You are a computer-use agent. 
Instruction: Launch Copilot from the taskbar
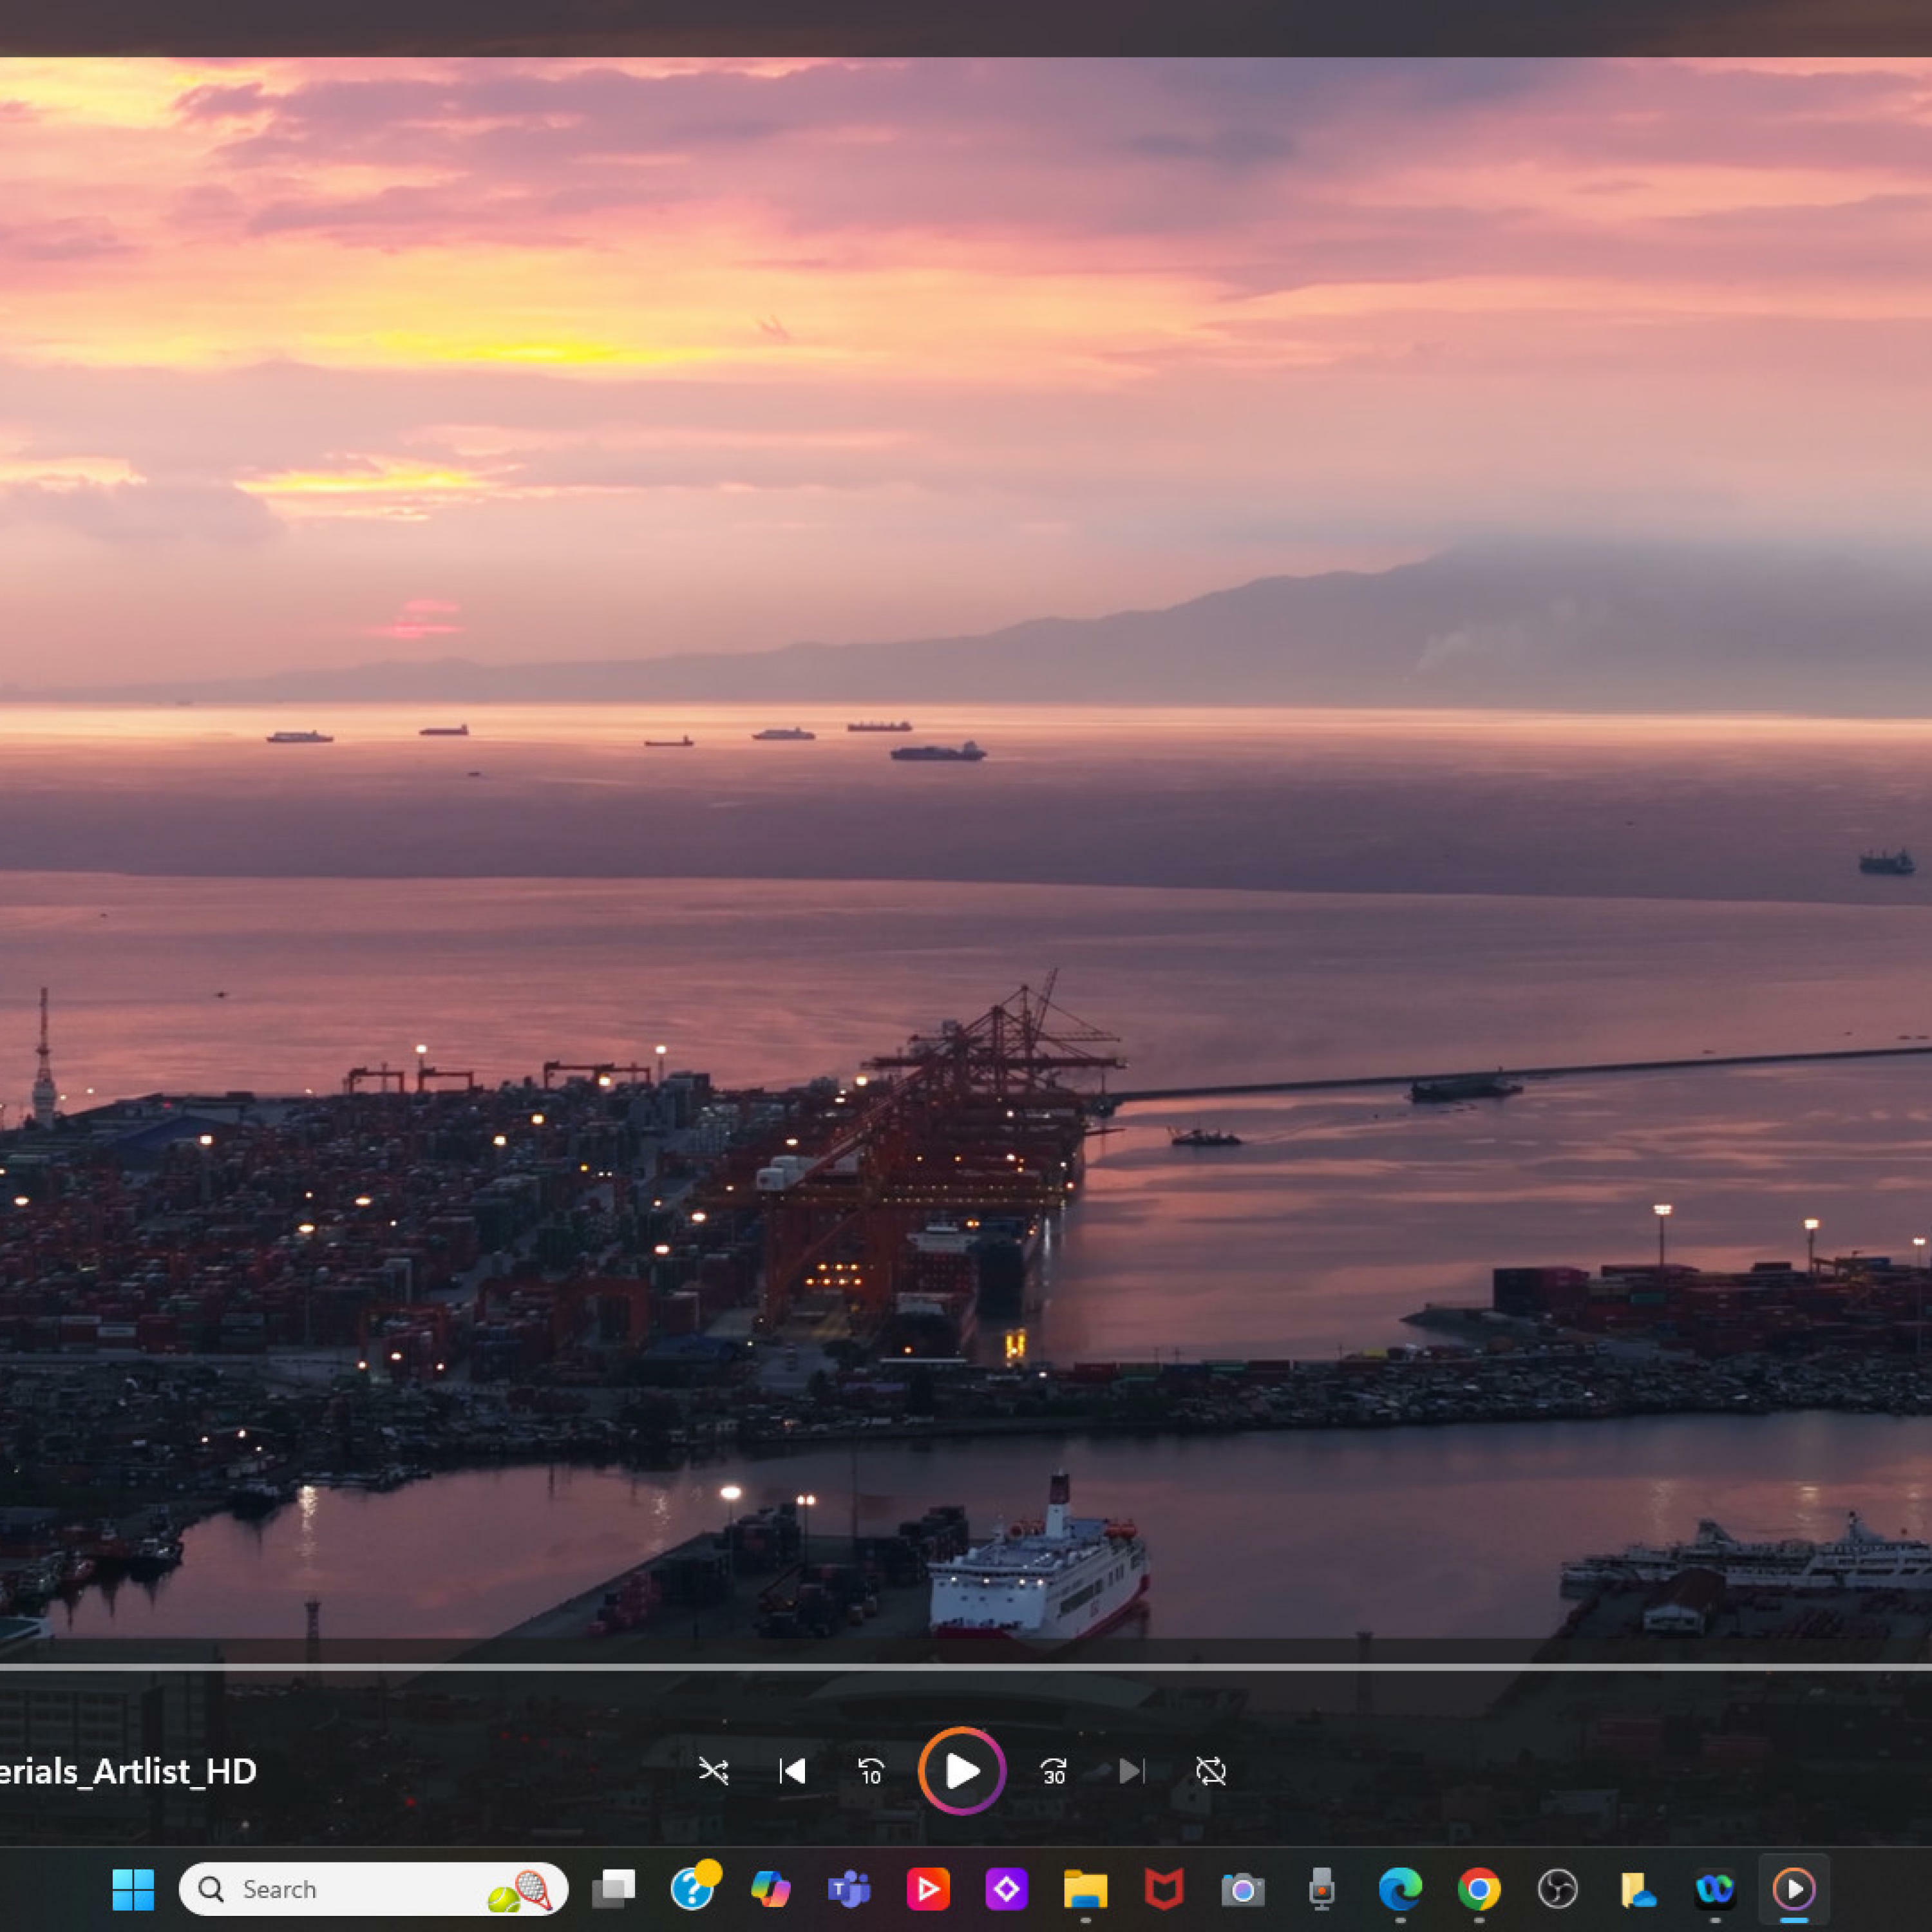[x=770, y=1889]
